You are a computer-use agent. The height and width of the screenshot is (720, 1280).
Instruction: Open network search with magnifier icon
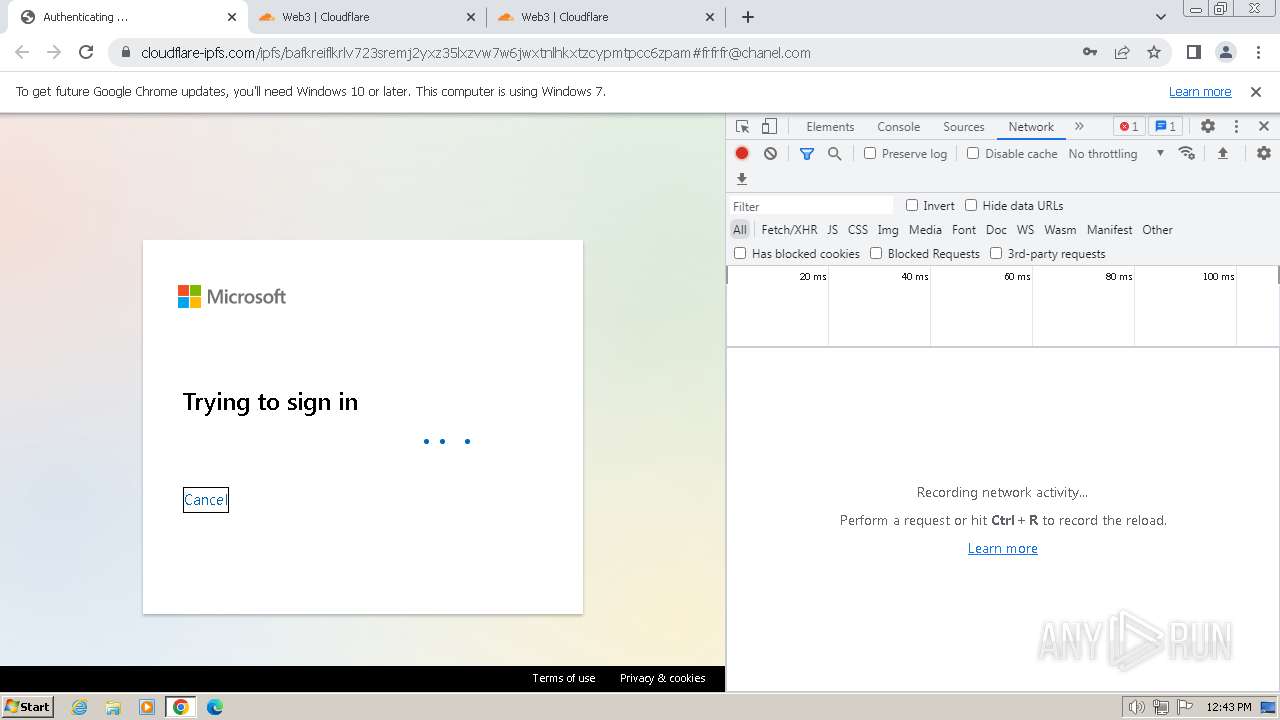coord(835,154)
